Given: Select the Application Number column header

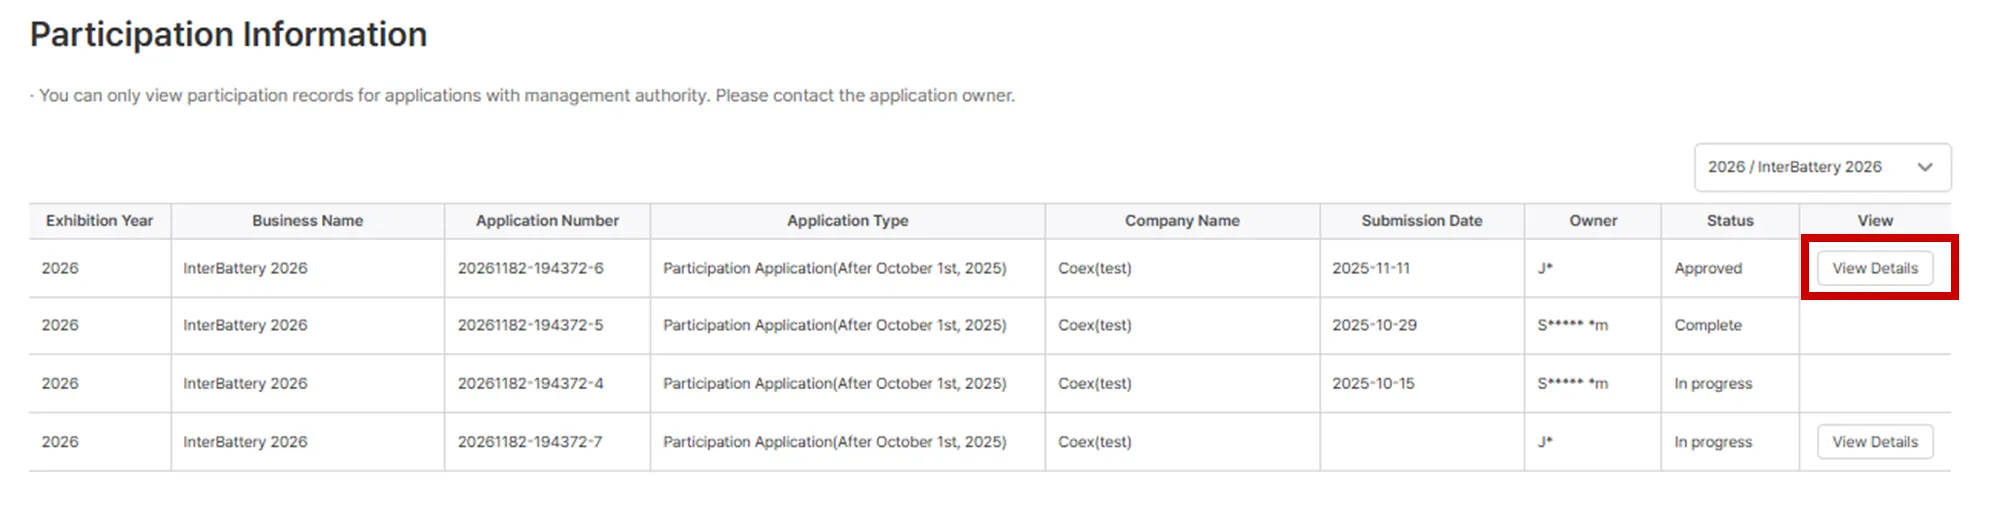Looking at the screenshot, I should tap(547, 221).
